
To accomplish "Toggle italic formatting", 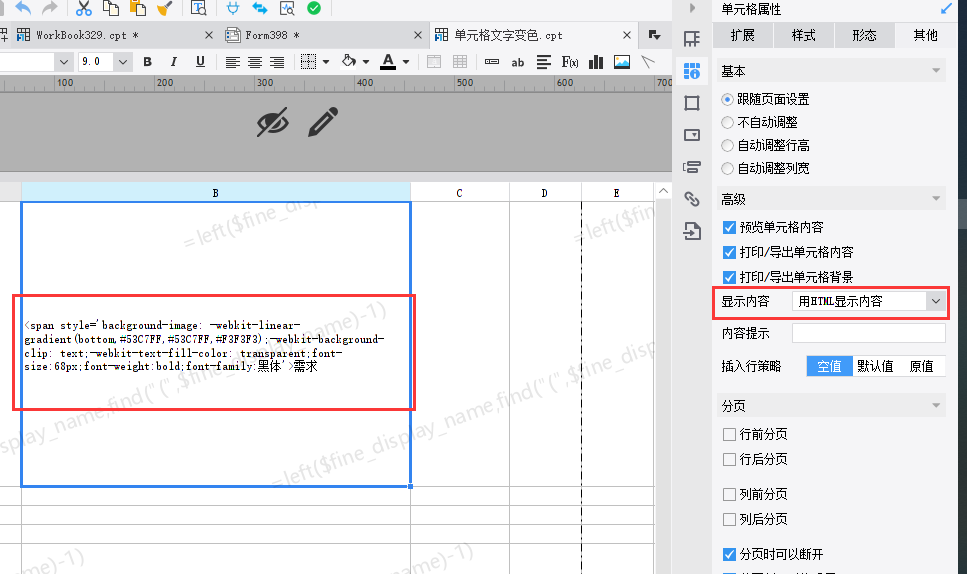I will pos(174,62).
